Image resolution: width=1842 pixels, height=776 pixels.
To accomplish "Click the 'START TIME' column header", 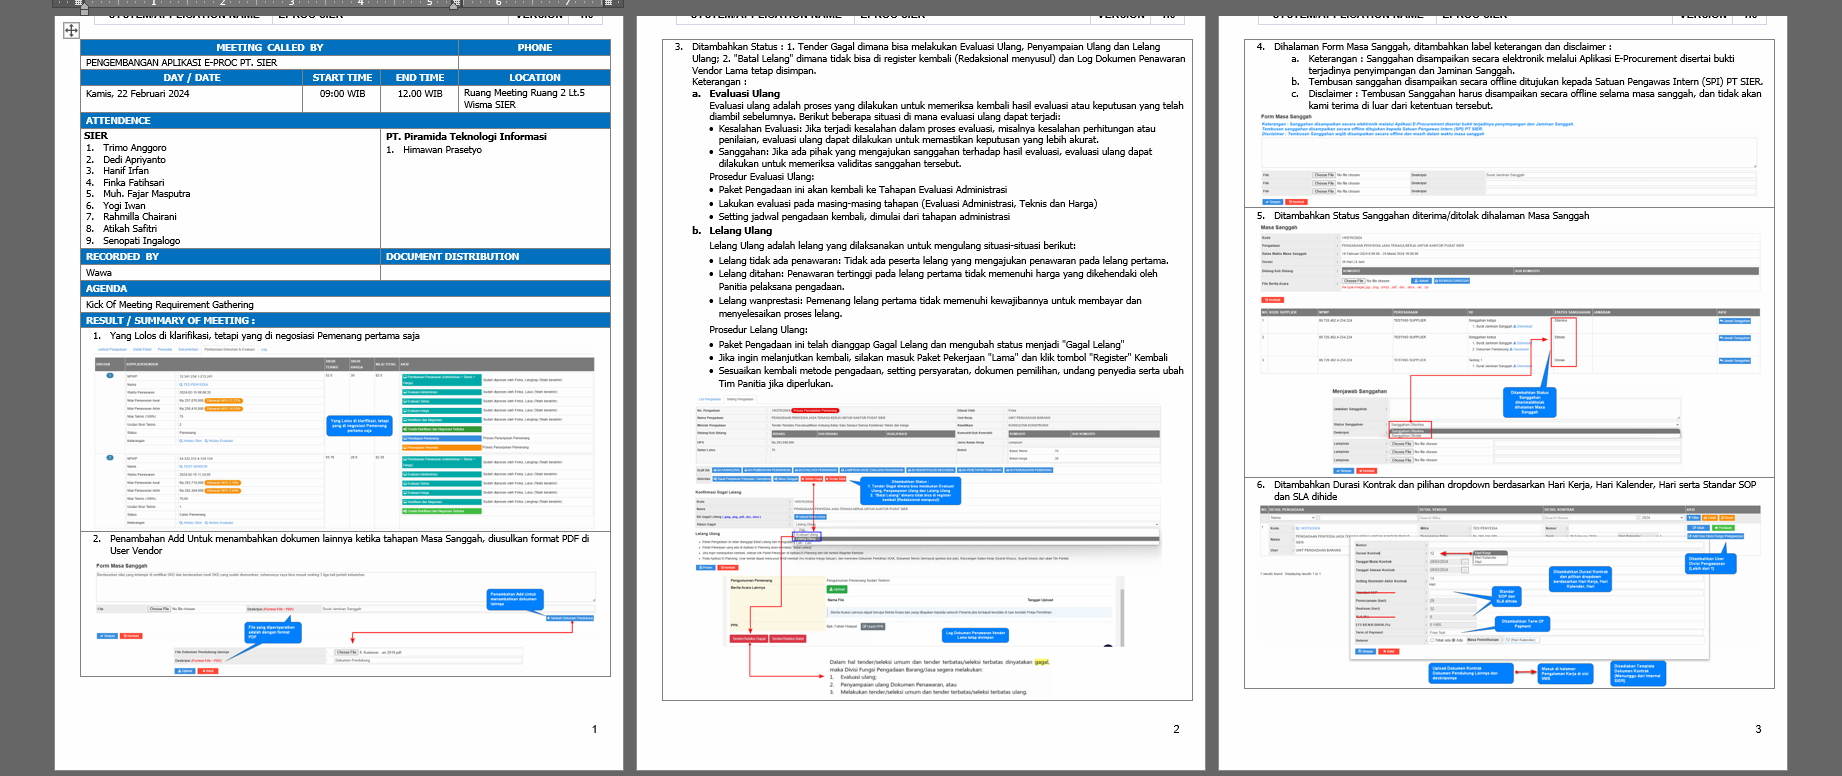I will pos(342,78).
